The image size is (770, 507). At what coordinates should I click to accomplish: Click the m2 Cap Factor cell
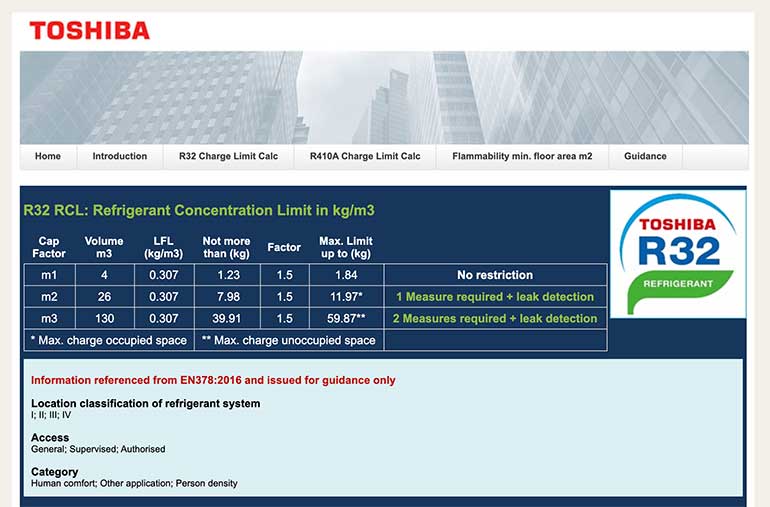point(49,297)
